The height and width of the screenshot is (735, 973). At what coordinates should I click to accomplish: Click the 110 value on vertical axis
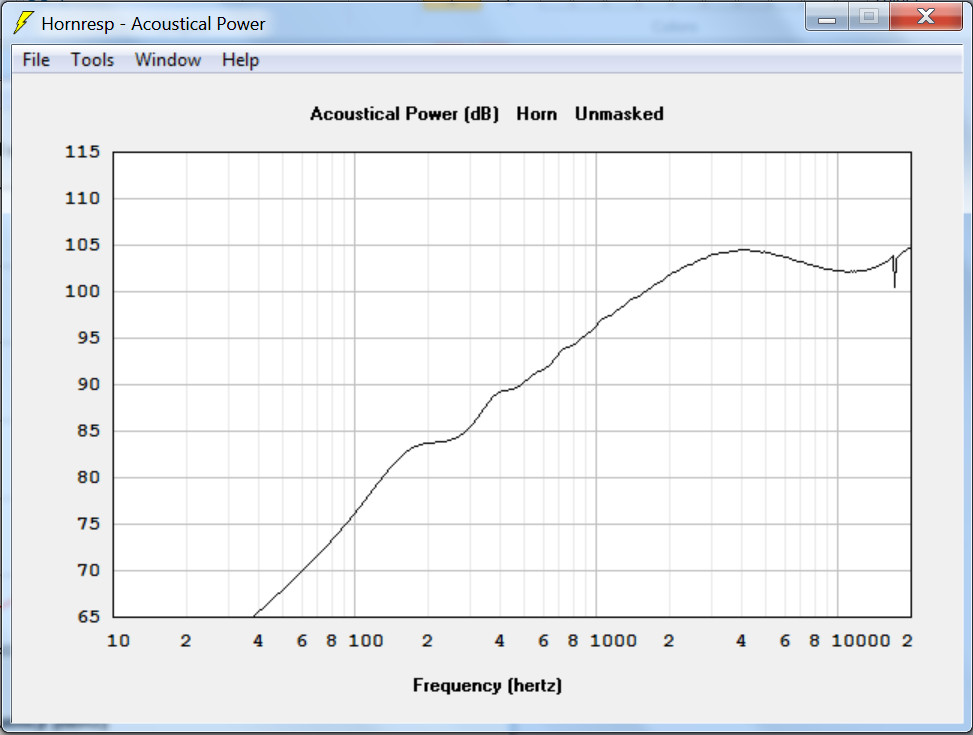pyautogui.click(x=83, y=199)
